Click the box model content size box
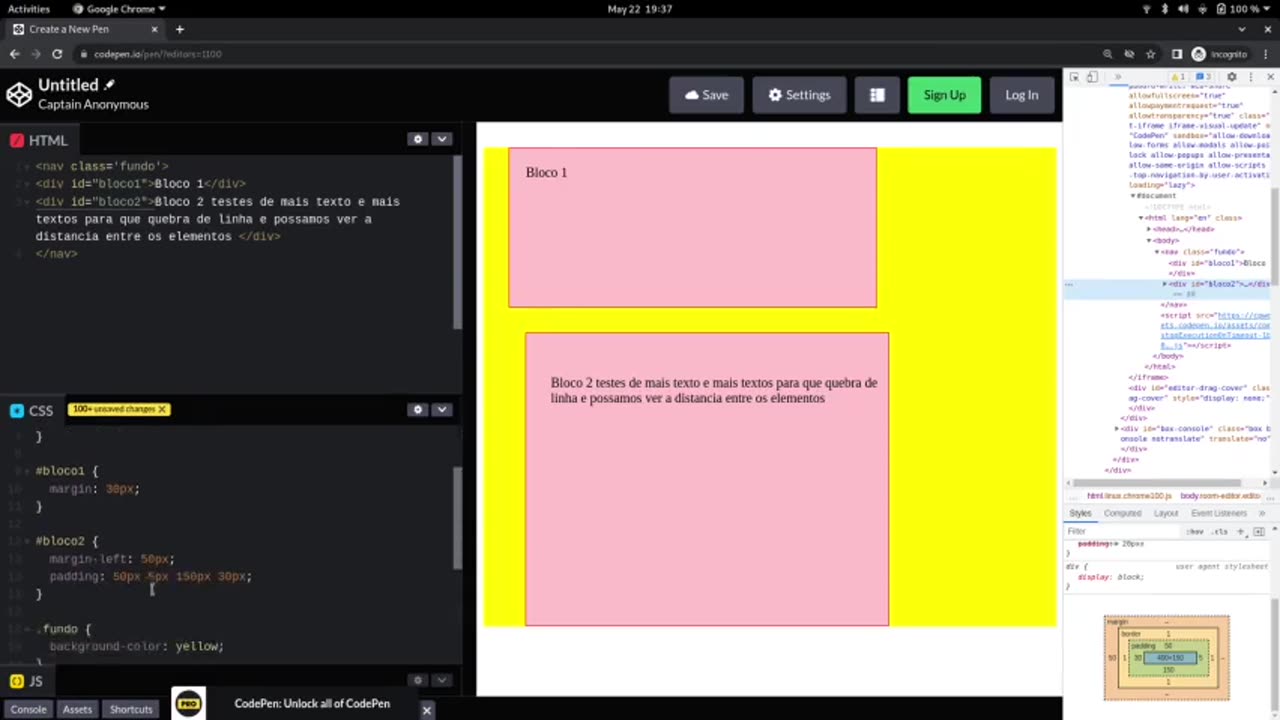This screenshot has width=1280, height=720. pos(1169,657)
